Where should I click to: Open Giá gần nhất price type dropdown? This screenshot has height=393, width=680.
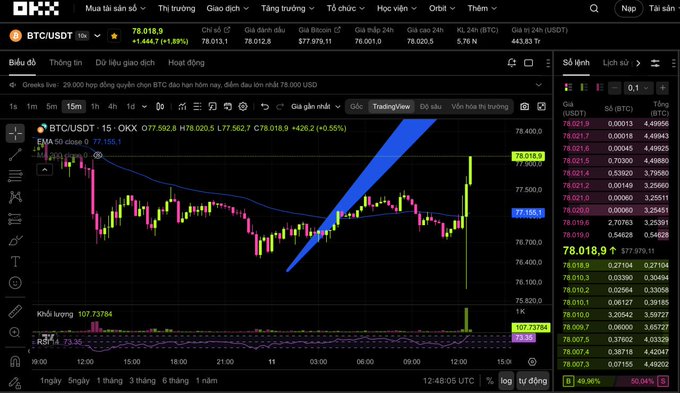[x=316, y=106]
